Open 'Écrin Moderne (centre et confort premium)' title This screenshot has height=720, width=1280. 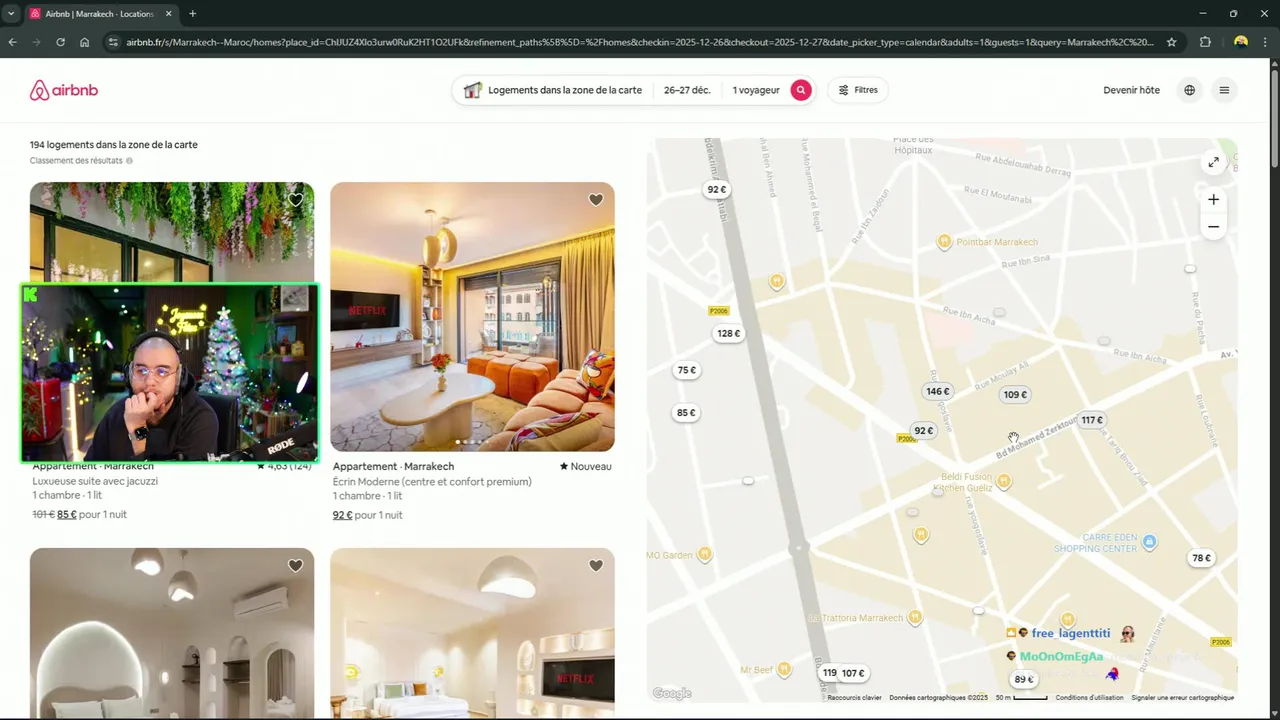point(432,482)
